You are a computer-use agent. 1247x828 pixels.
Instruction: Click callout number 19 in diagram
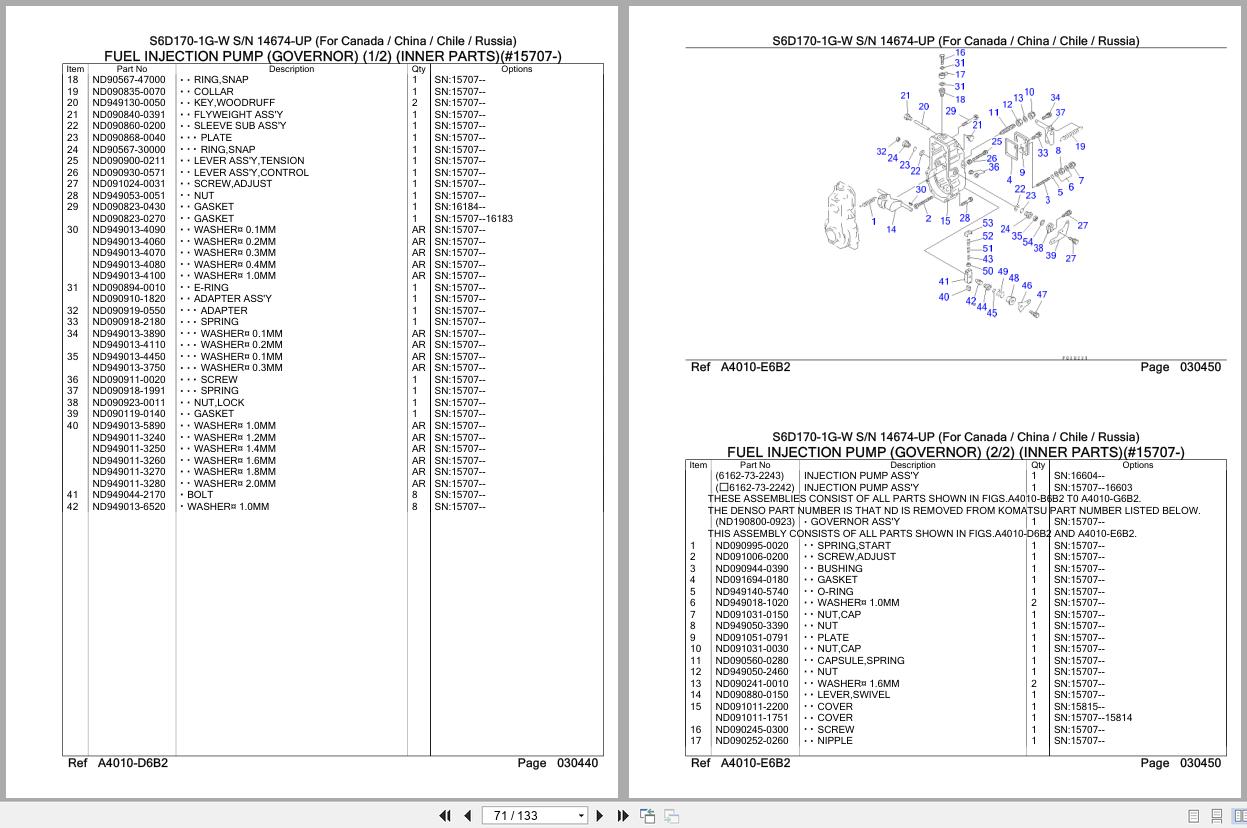pyautogui.click(x=1080, y=147)
